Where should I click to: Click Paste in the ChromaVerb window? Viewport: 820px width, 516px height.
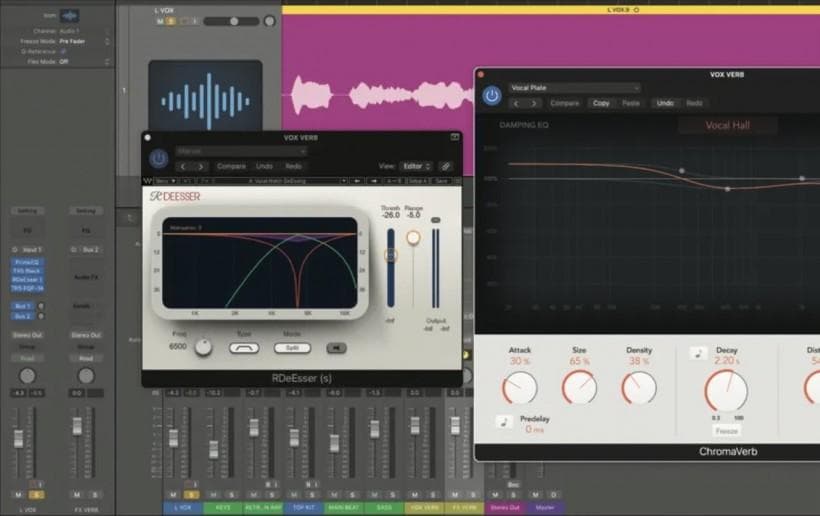click(x=631, y=104)
